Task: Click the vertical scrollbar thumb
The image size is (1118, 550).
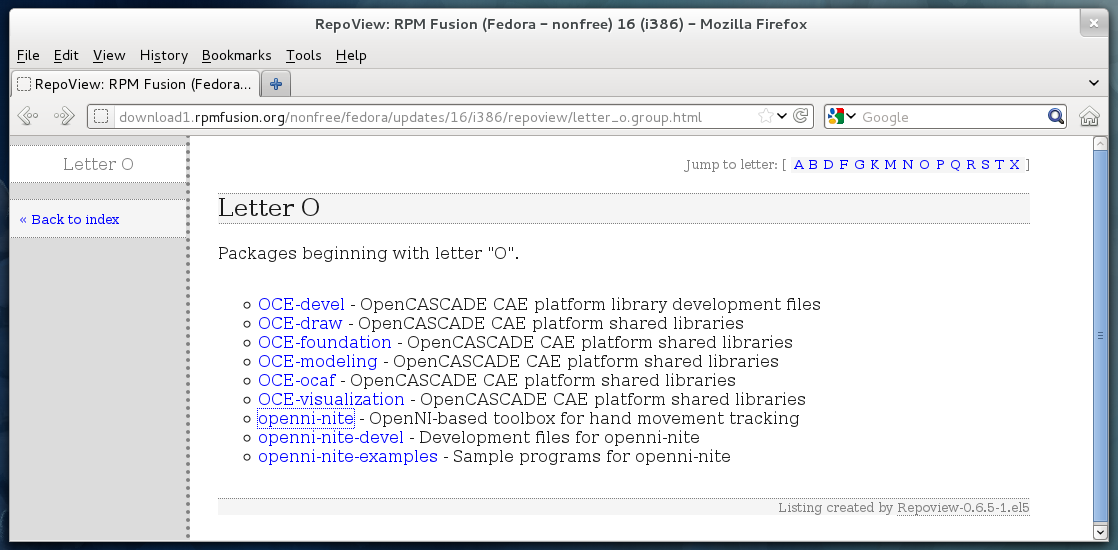Action: (x=1100, y=337)
